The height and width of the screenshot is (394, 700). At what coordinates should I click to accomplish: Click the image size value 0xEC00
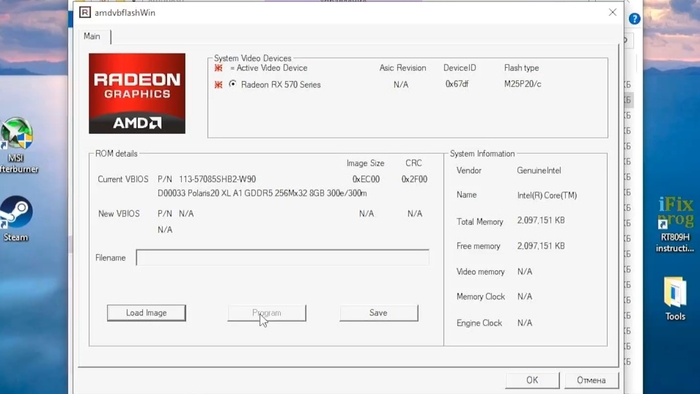click(366, 179)
